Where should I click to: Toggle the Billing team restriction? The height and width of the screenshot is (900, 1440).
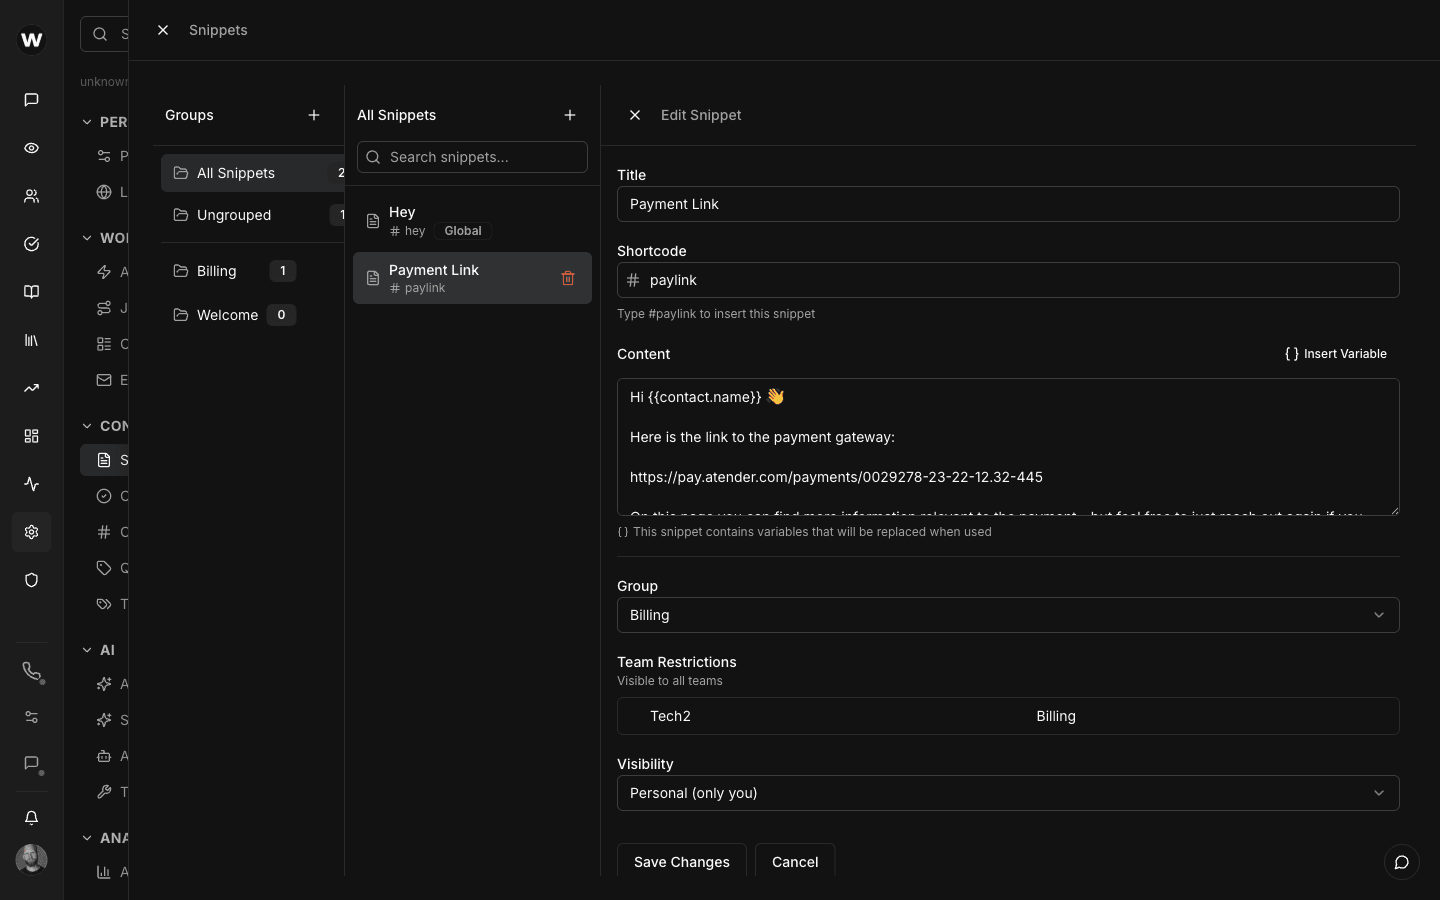1056,716
